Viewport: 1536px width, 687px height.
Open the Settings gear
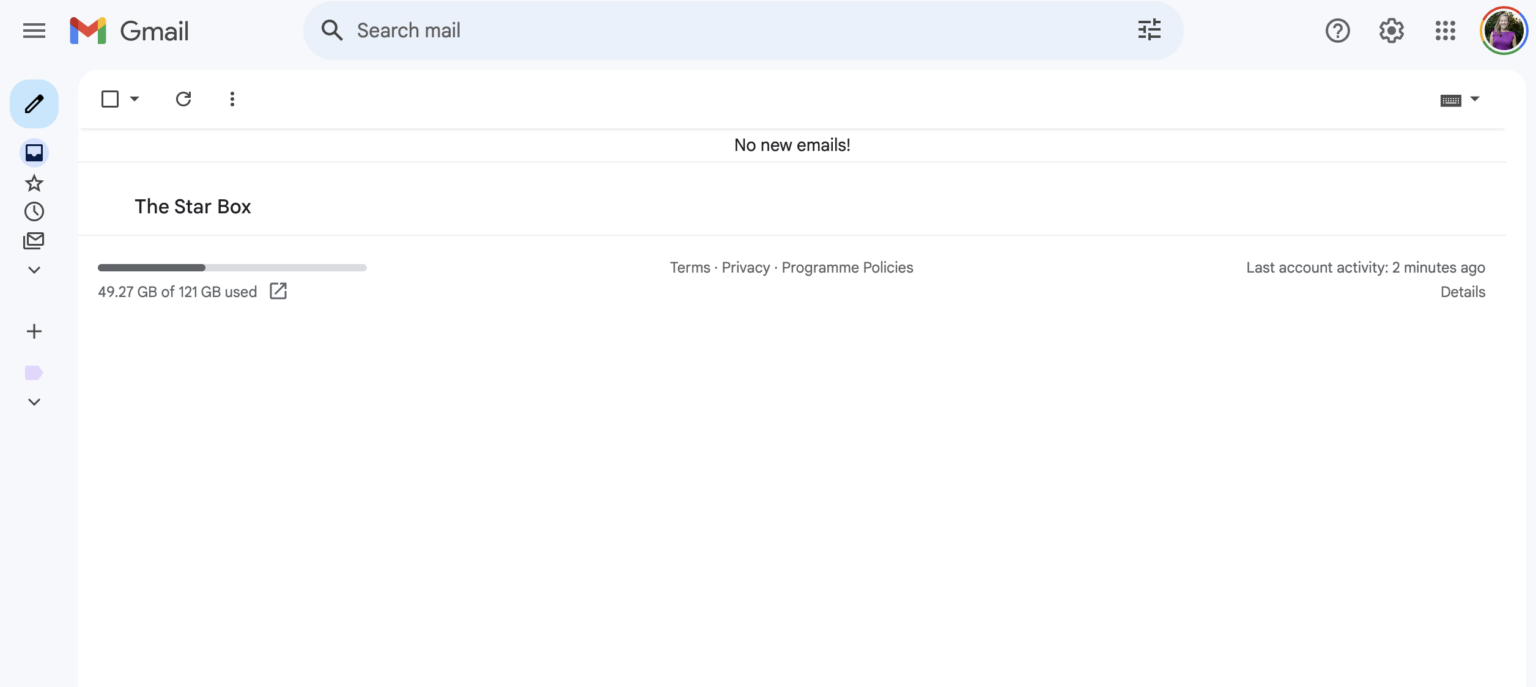1391,31
